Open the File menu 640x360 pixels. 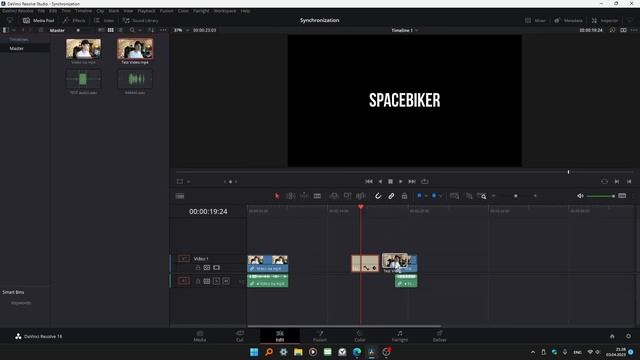click(x=41, y=11)
